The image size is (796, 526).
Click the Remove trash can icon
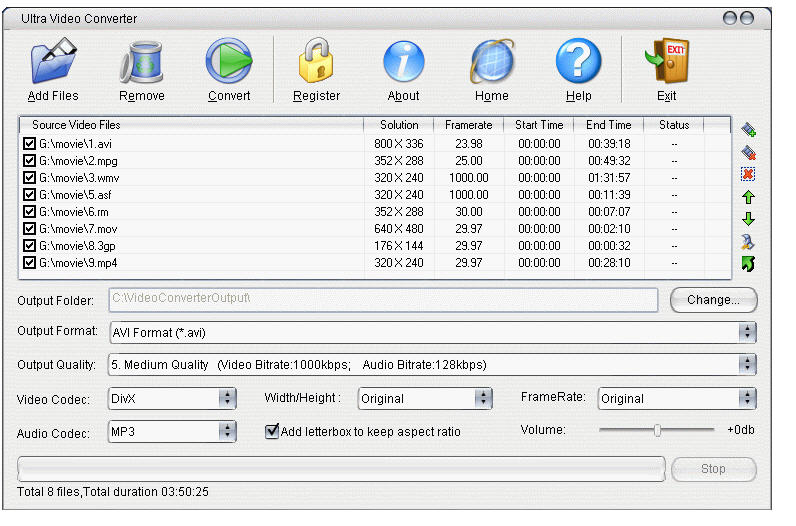142,62
